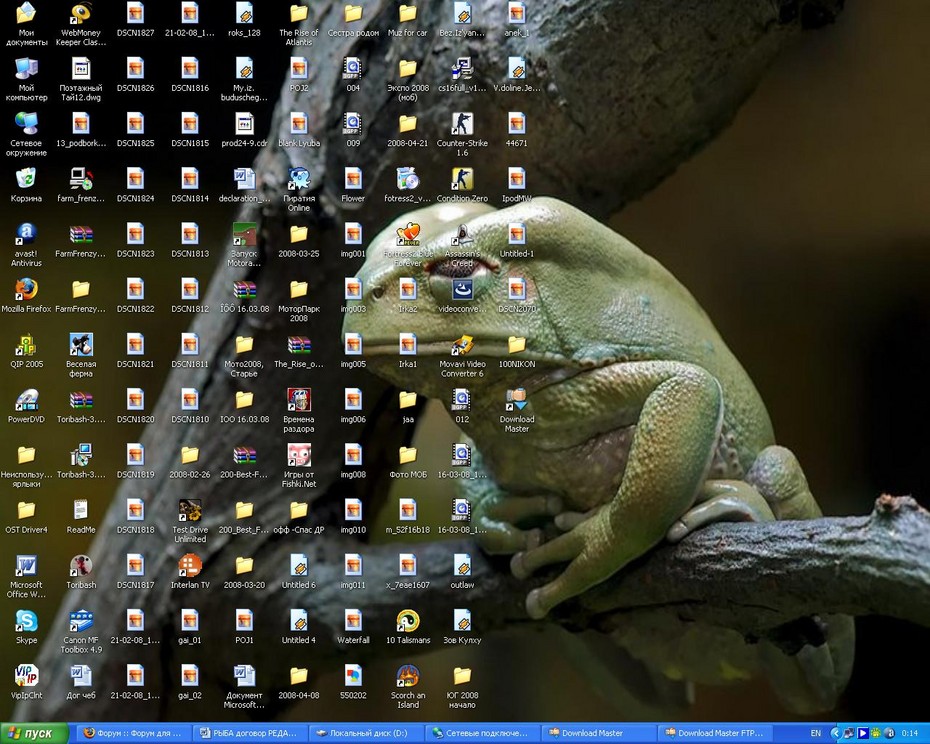Click the avast tray icon

(x=888, y=733)
